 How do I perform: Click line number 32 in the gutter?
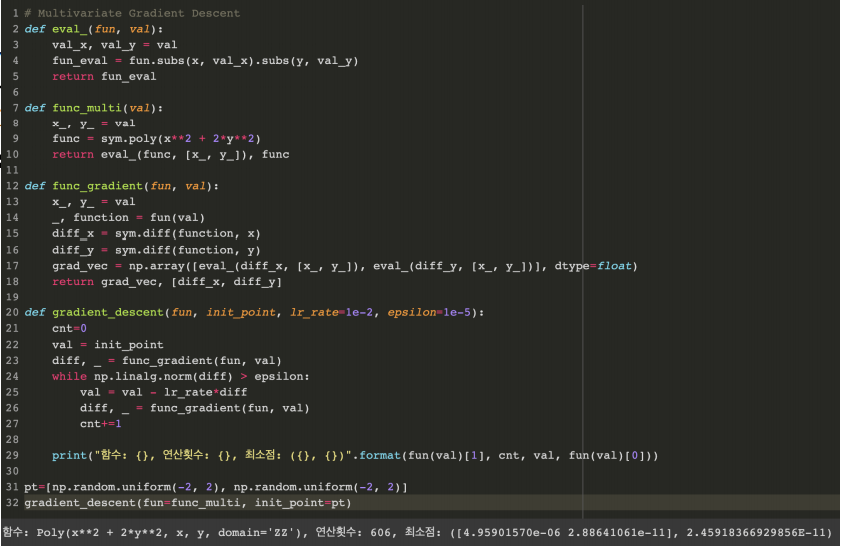click(12, 503)
